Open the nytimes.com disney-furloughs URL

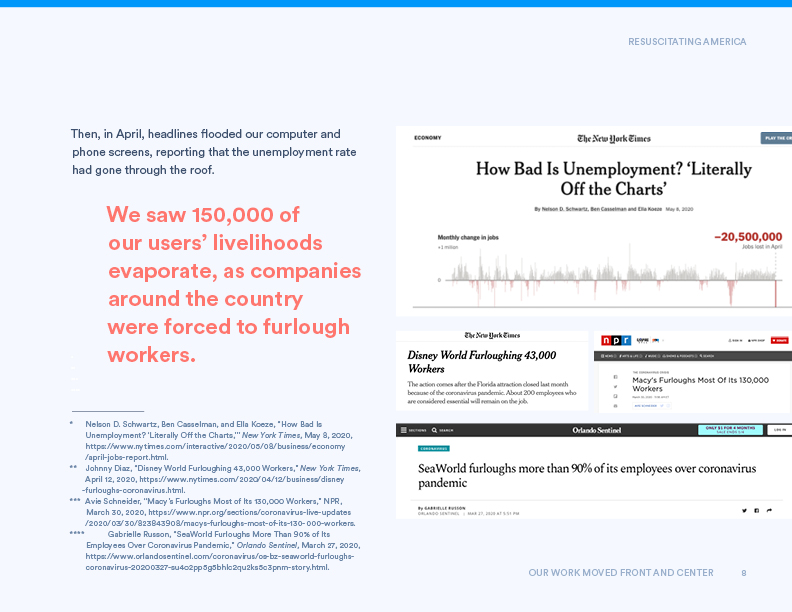(x=213, y=485)
